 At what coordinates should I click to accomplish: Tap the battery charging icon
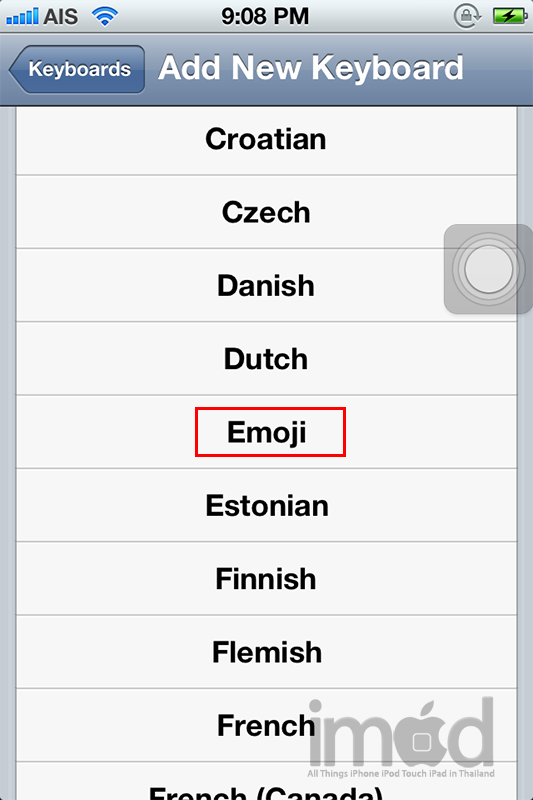[x=510, y=16]
